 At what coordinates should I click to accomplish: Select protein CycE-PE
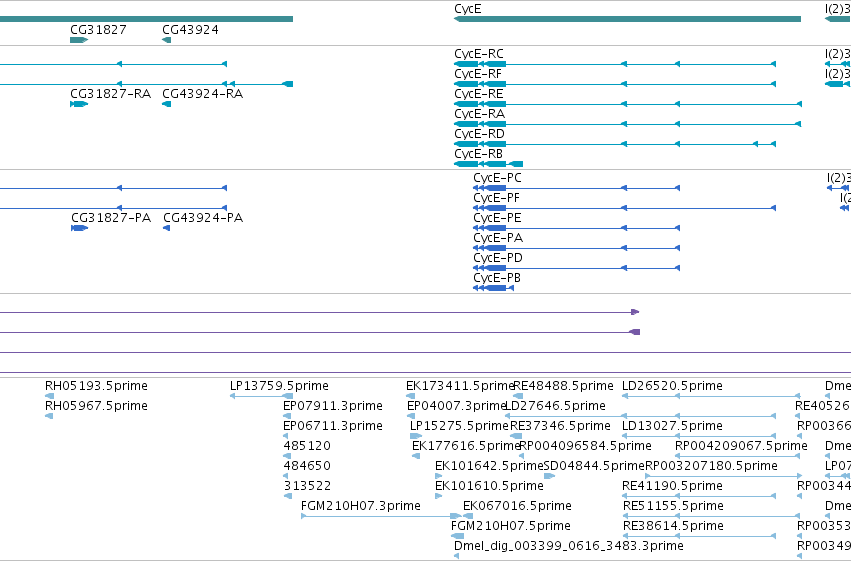[x=576, y=228]
